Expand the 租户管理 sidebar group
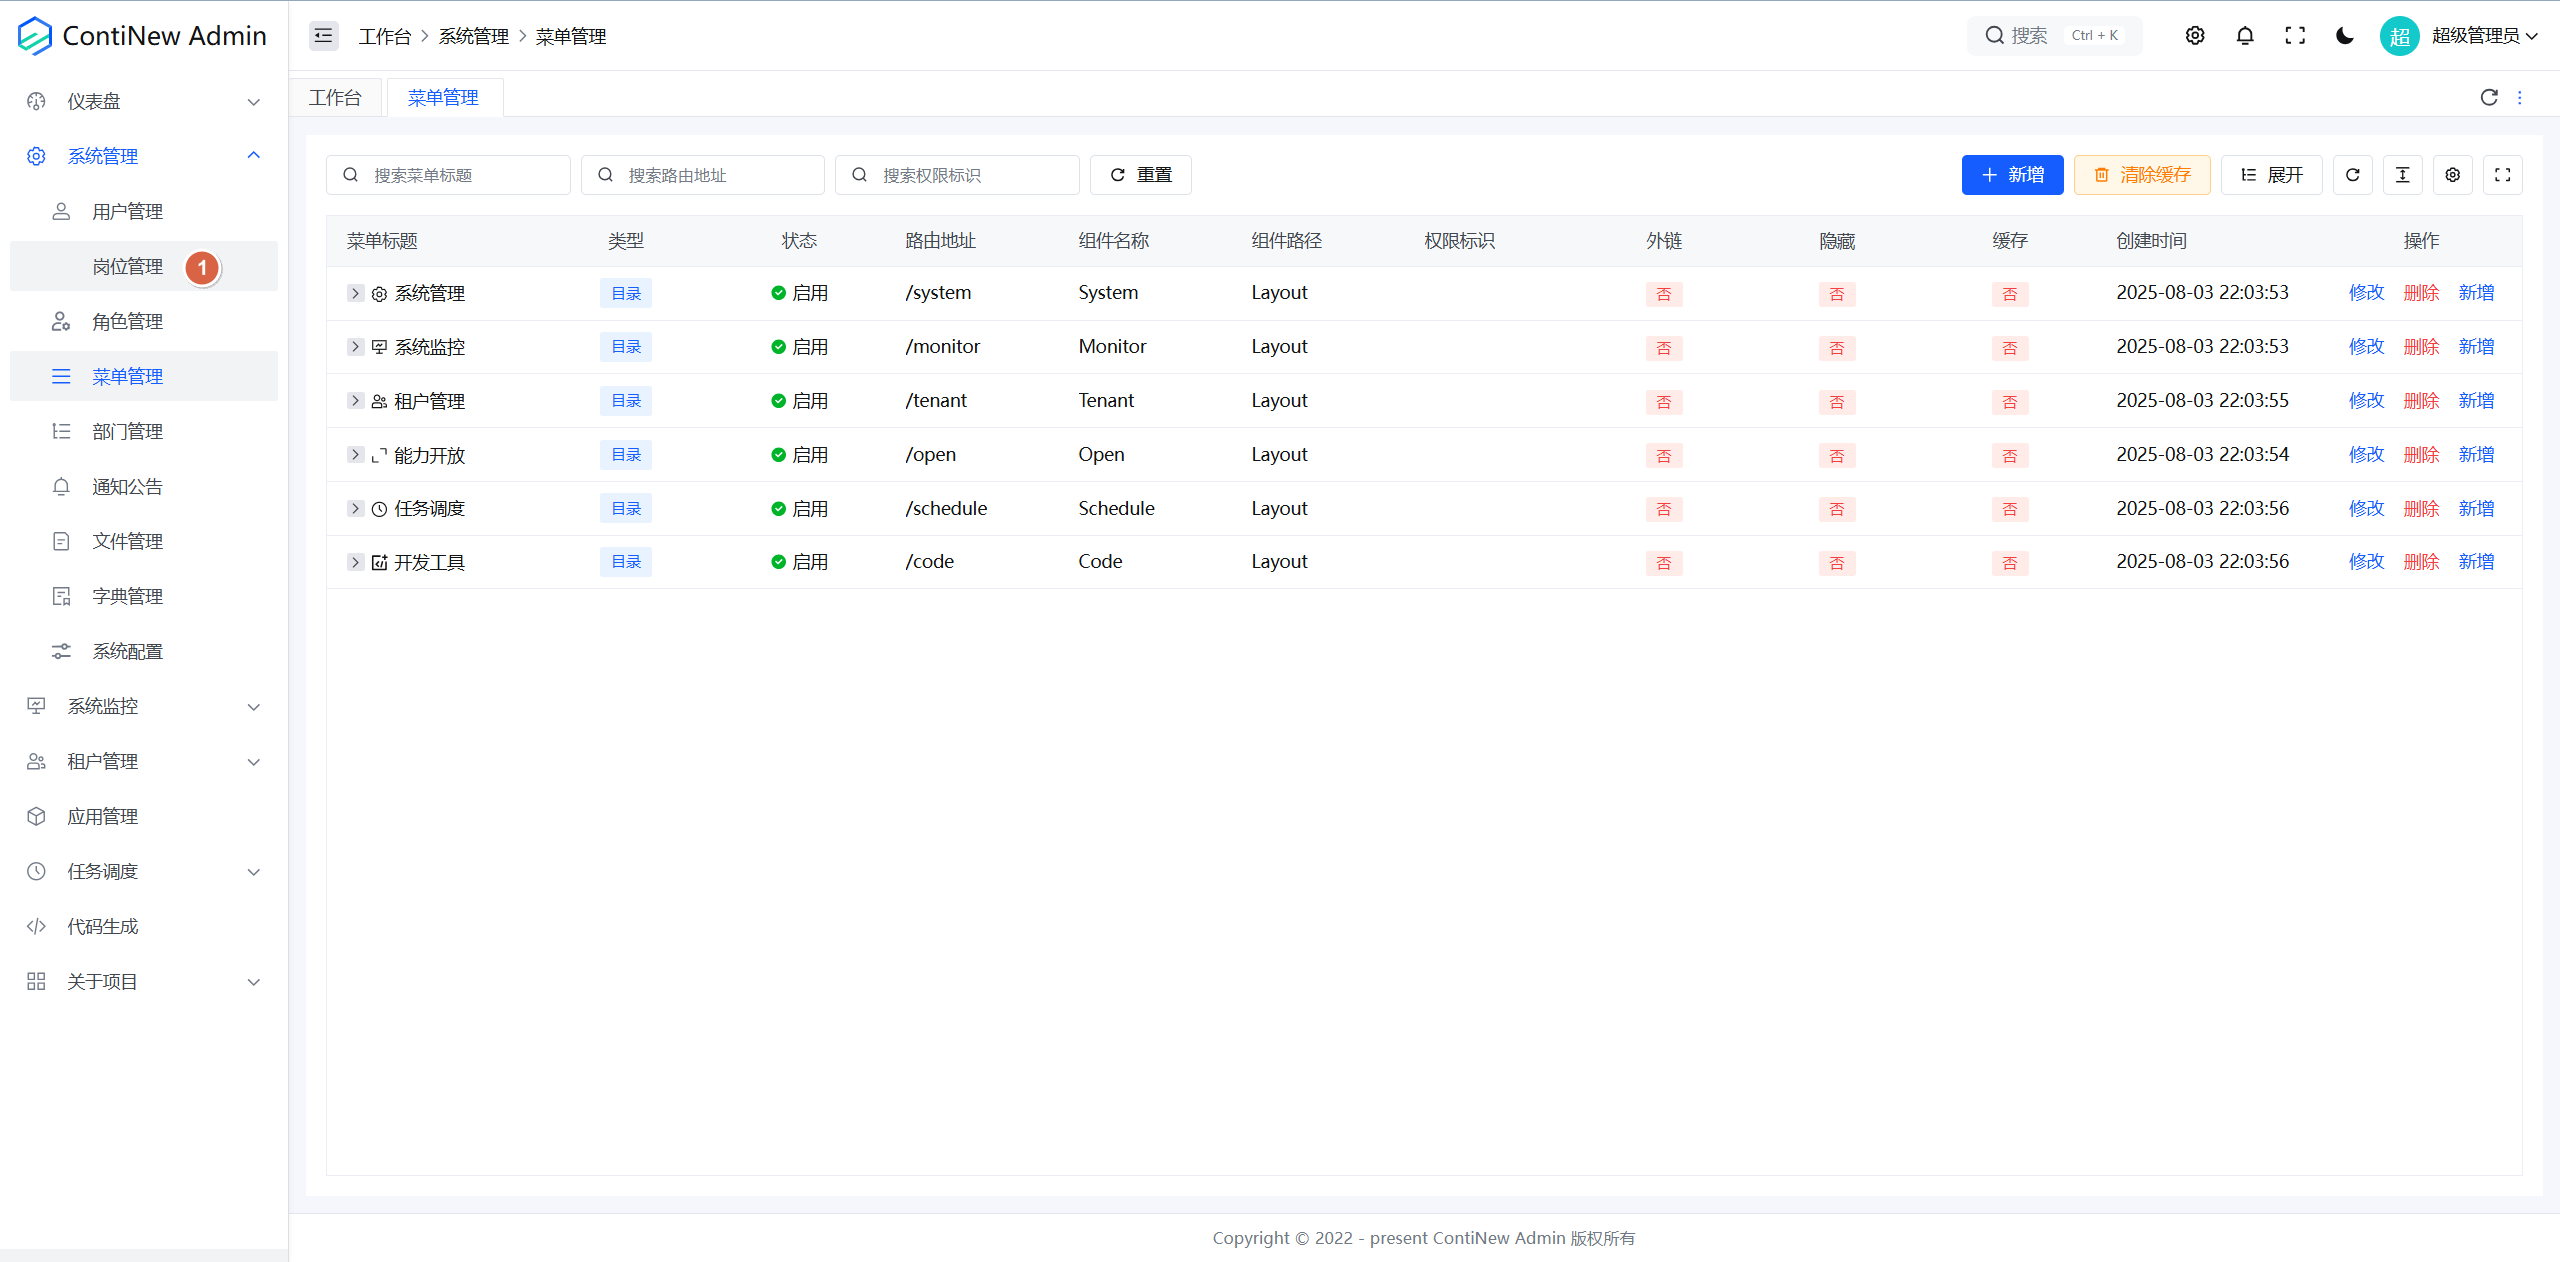The image size is (2560, 1262). pyautogui.click(x=144, y=761)
